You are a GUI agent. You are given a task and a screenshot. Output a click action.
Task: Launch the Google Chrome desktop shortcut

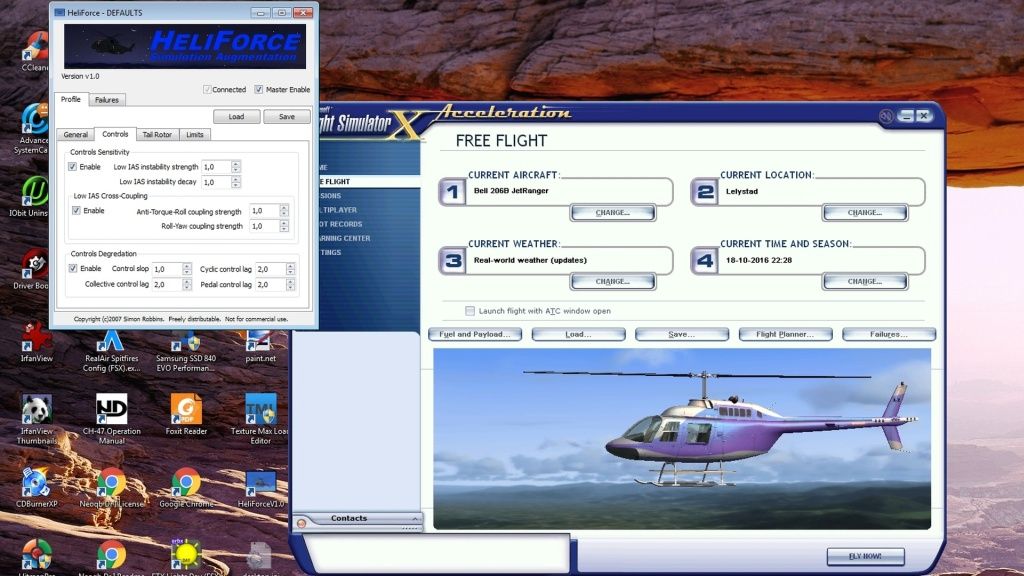(x=185, y=488)
